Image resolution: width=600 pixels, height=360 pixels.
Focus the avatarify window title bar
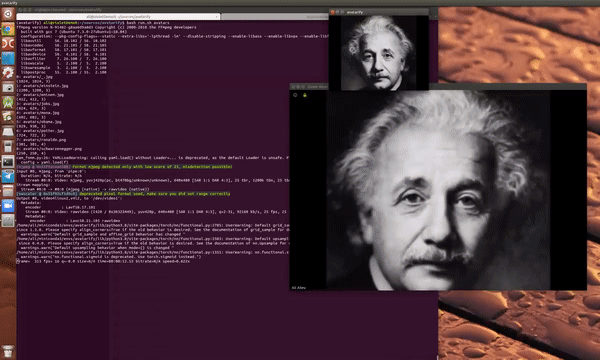[379, 12]
